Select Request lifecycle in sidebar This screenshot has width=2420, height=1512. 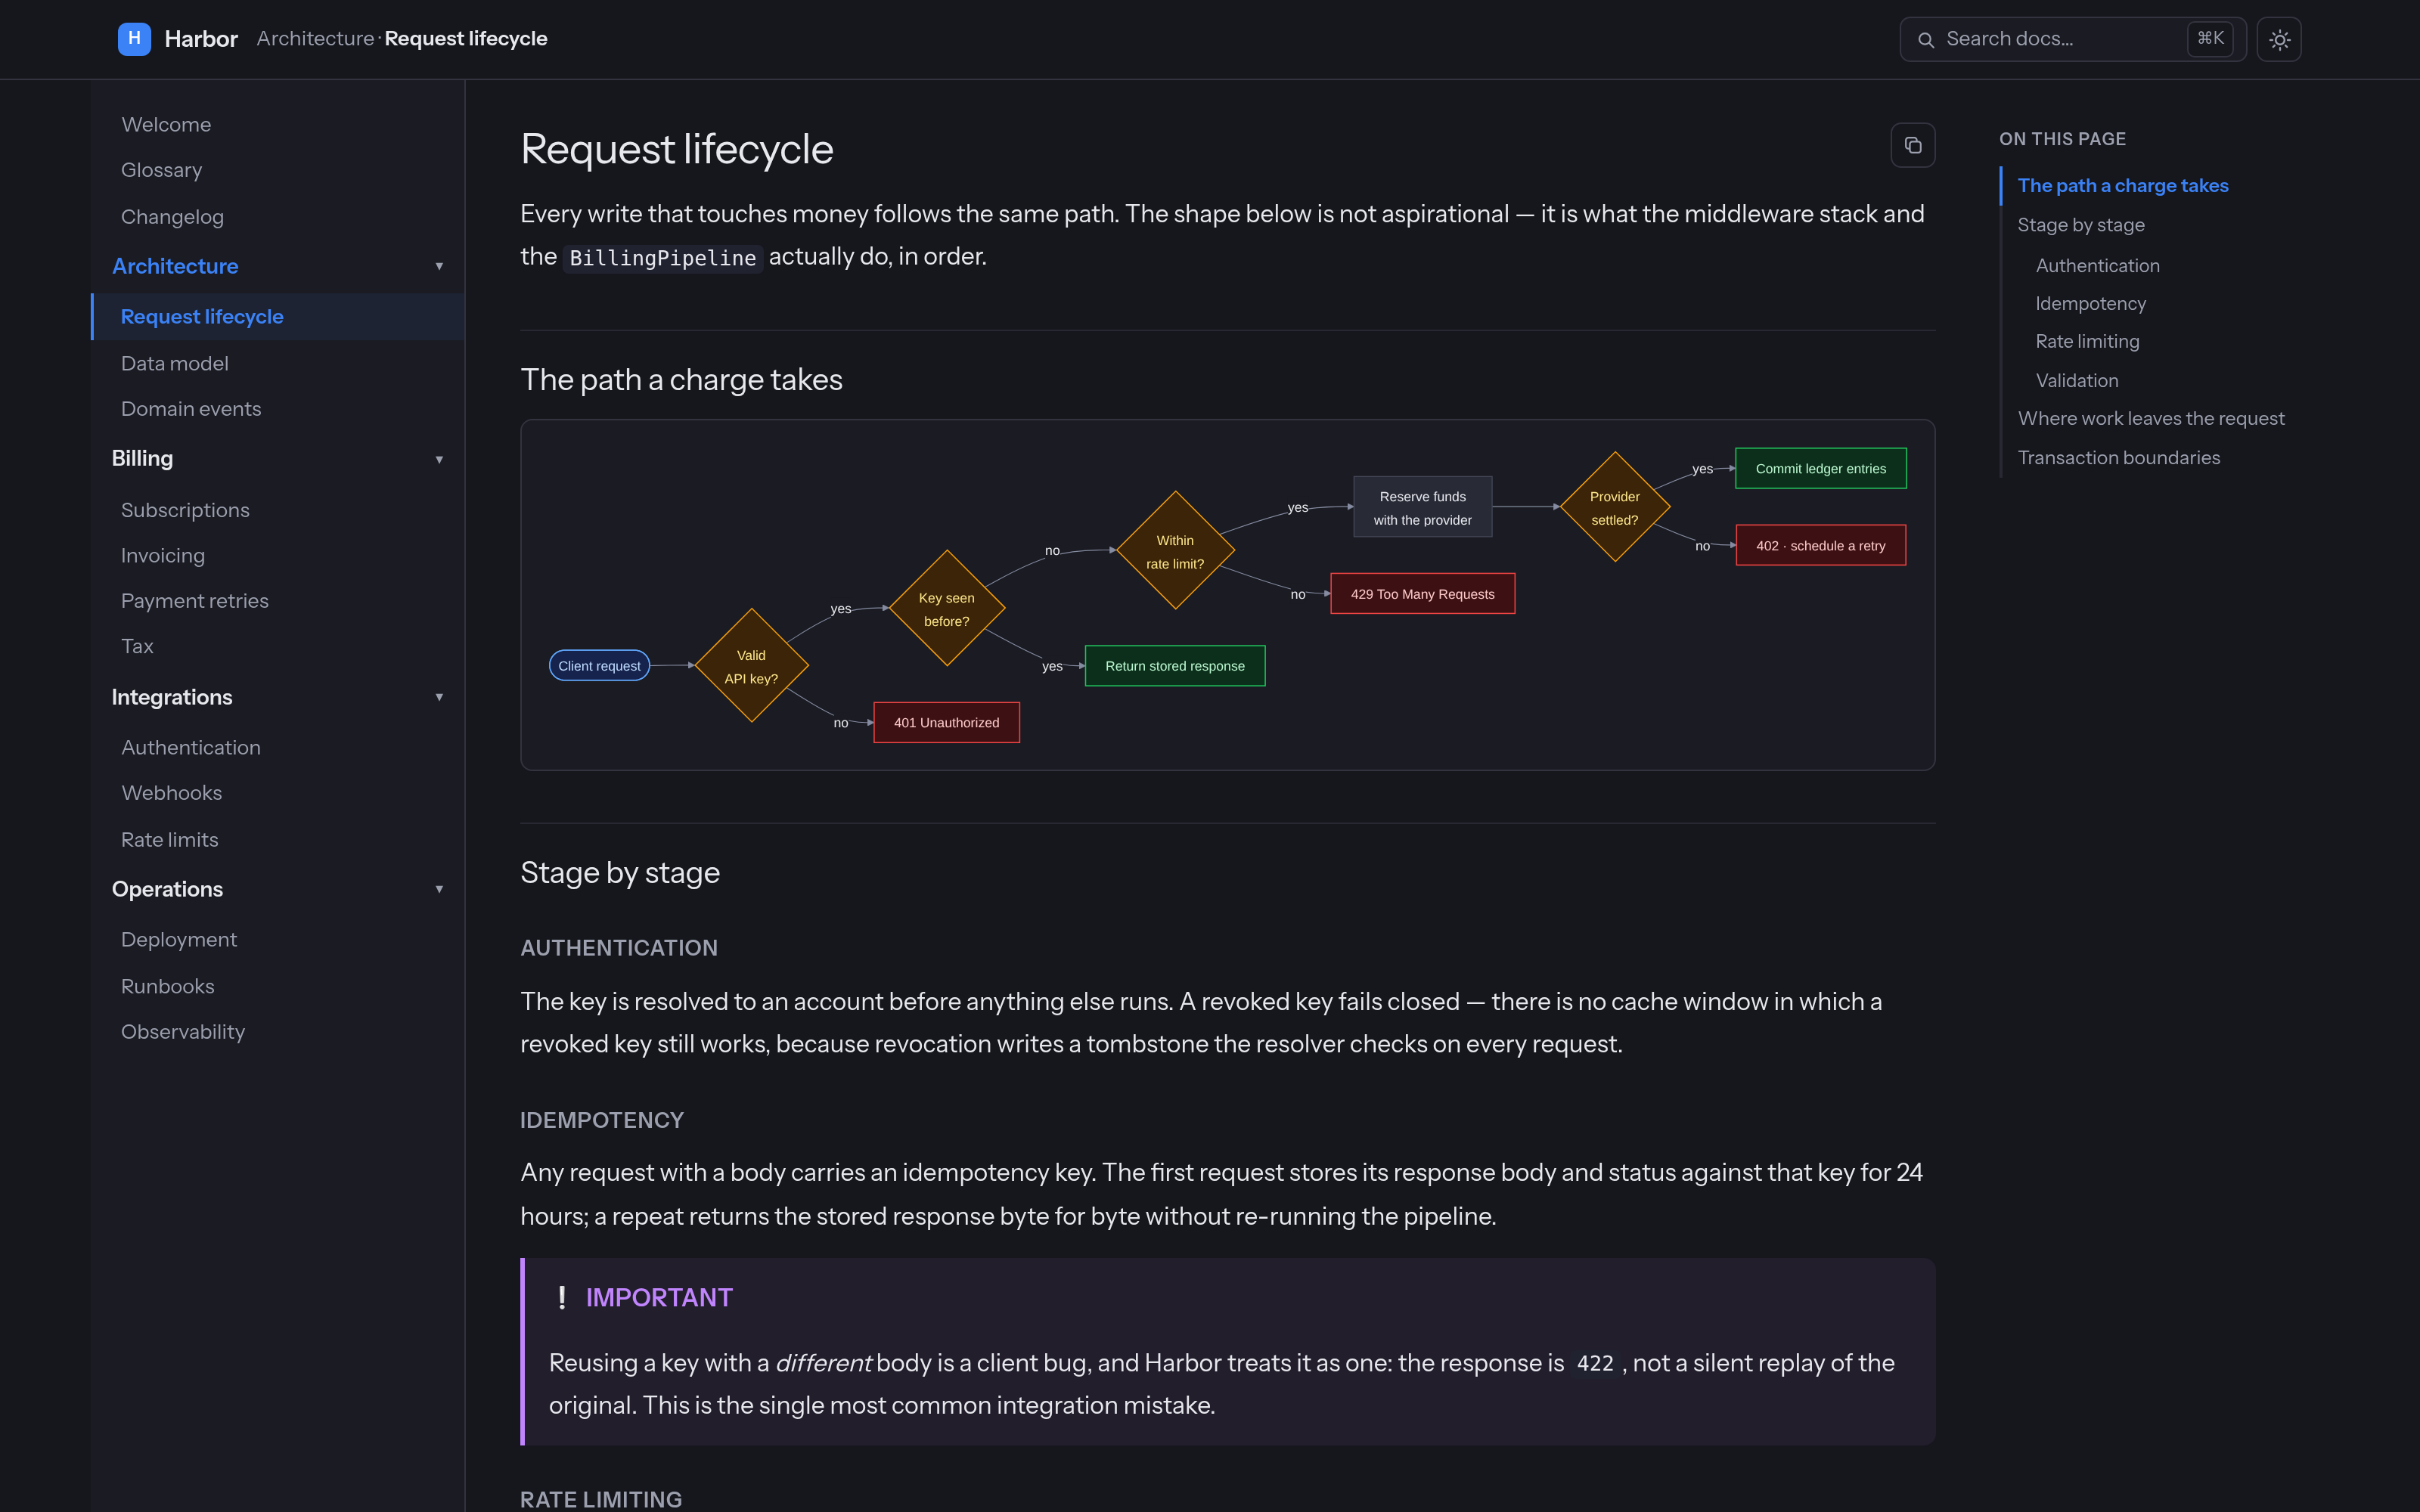(x=278, y=316)
